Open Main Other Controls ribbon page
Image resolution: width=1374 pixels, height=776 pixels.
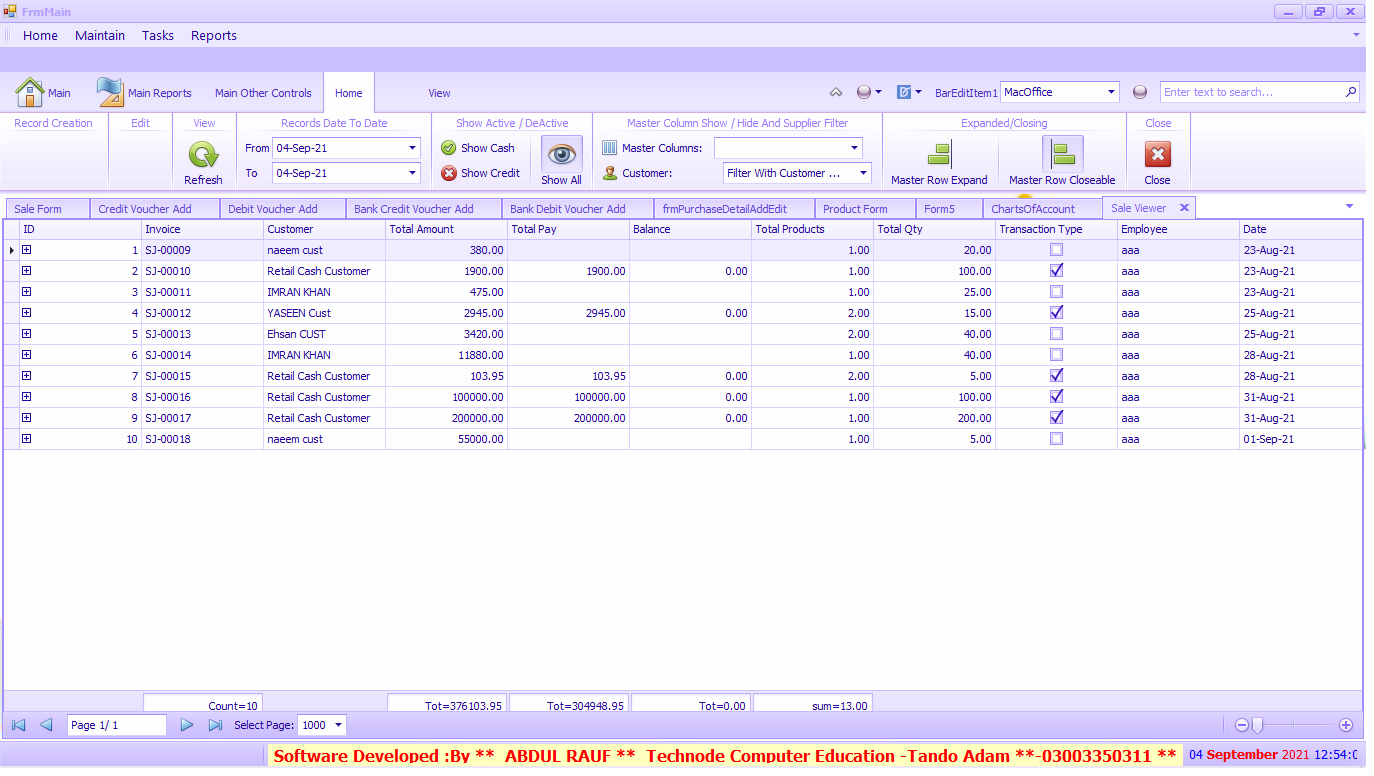coord(263,93)
